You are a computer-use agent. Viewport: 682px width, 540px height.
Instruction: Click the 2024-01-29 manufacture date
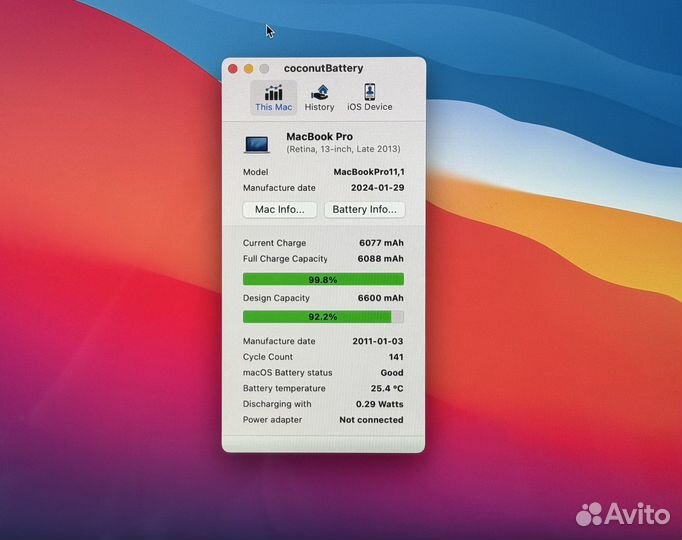point(378,188)
